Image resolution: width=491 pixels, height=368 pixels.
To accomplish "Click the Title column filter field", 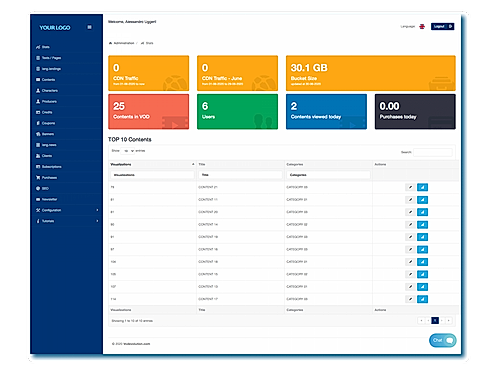I will 240,175.
